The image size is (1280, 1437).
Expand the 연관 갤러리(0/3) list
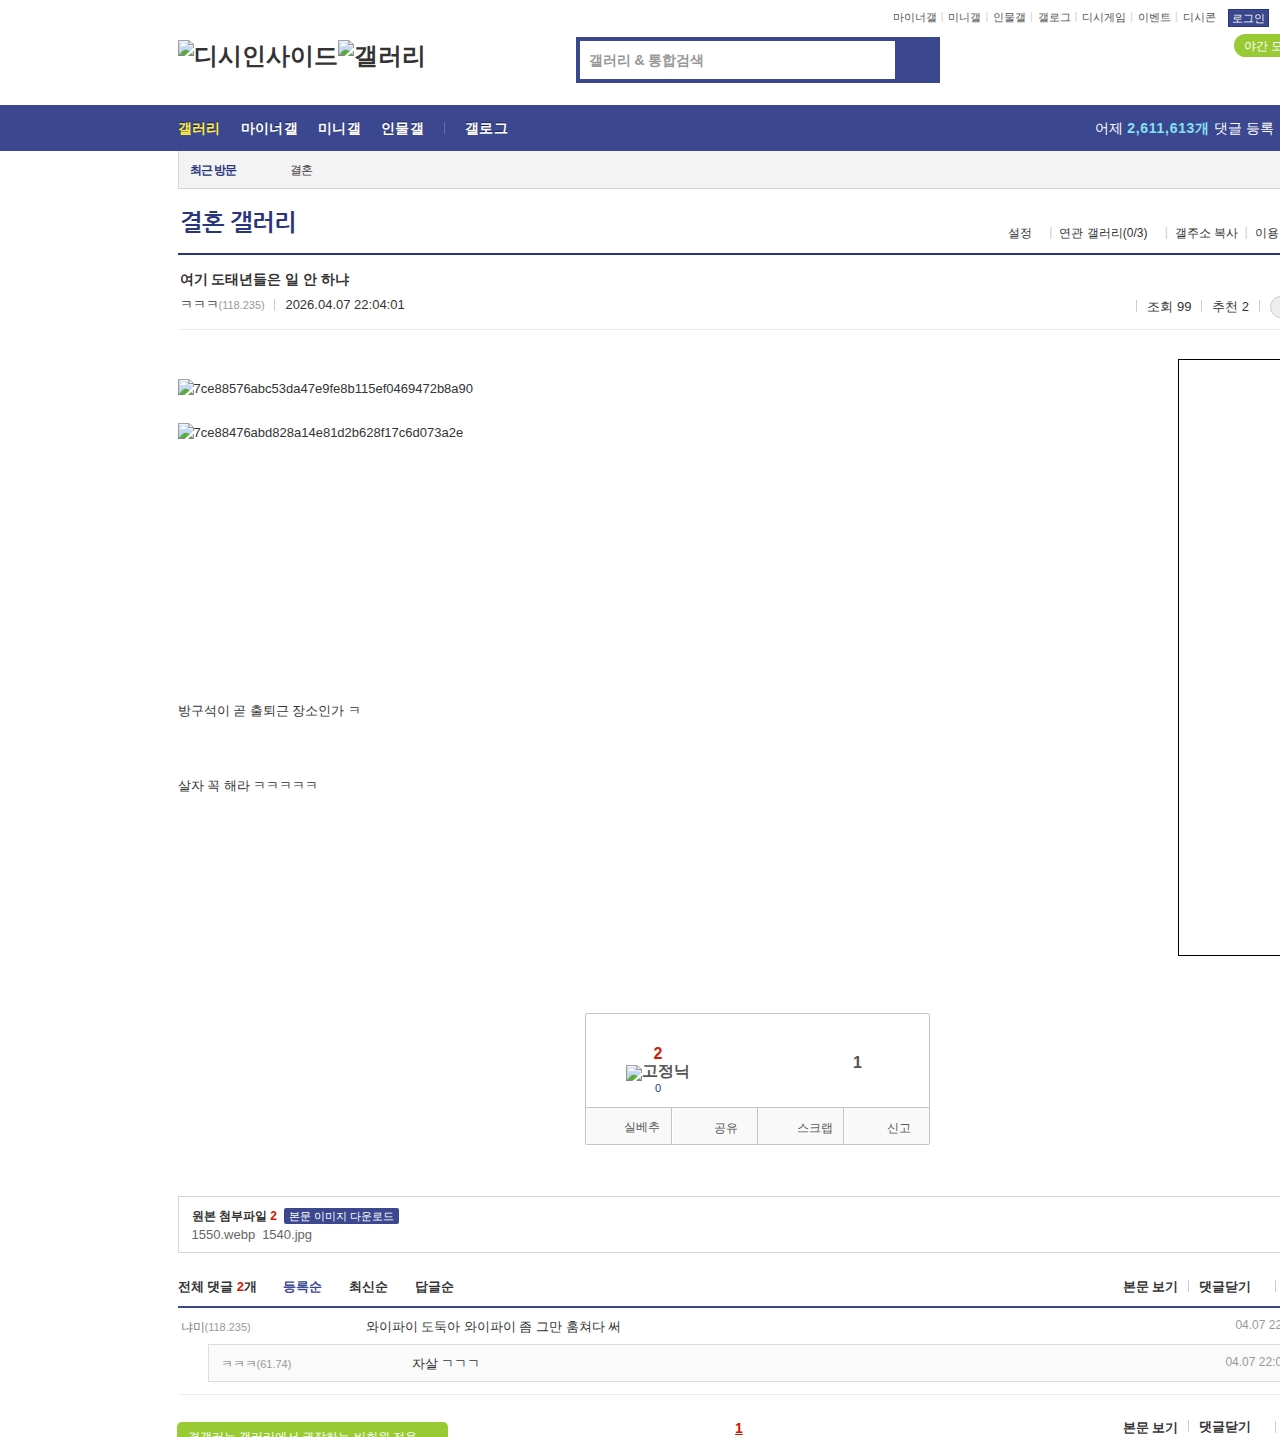1102,233
